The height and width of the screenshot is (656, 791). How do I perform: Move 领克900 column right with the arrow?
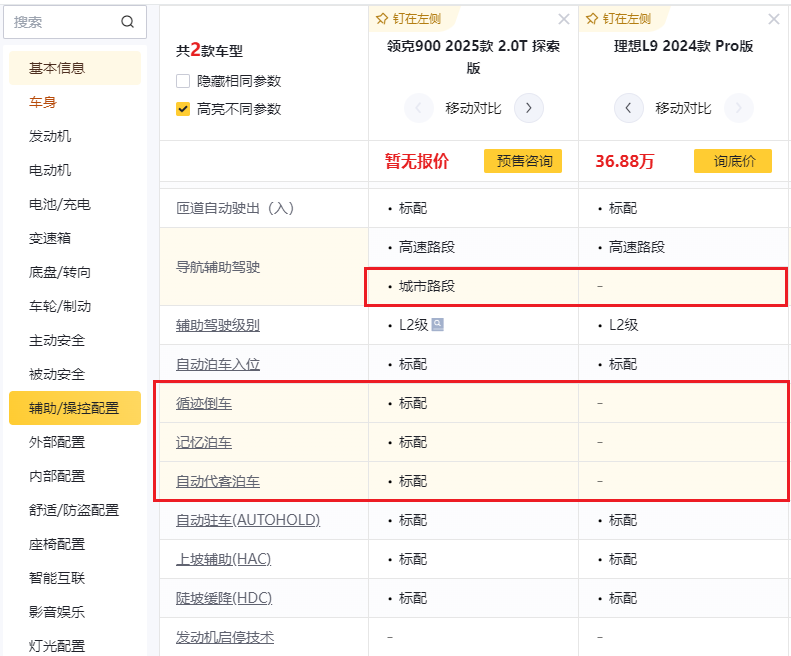[528, 108]
